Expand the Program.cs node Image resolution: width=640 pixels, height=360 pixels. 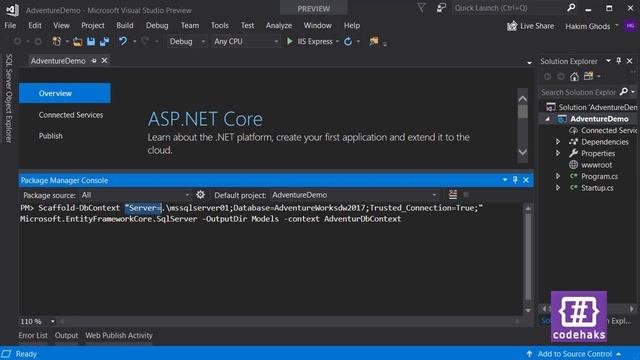pos(558,176)
